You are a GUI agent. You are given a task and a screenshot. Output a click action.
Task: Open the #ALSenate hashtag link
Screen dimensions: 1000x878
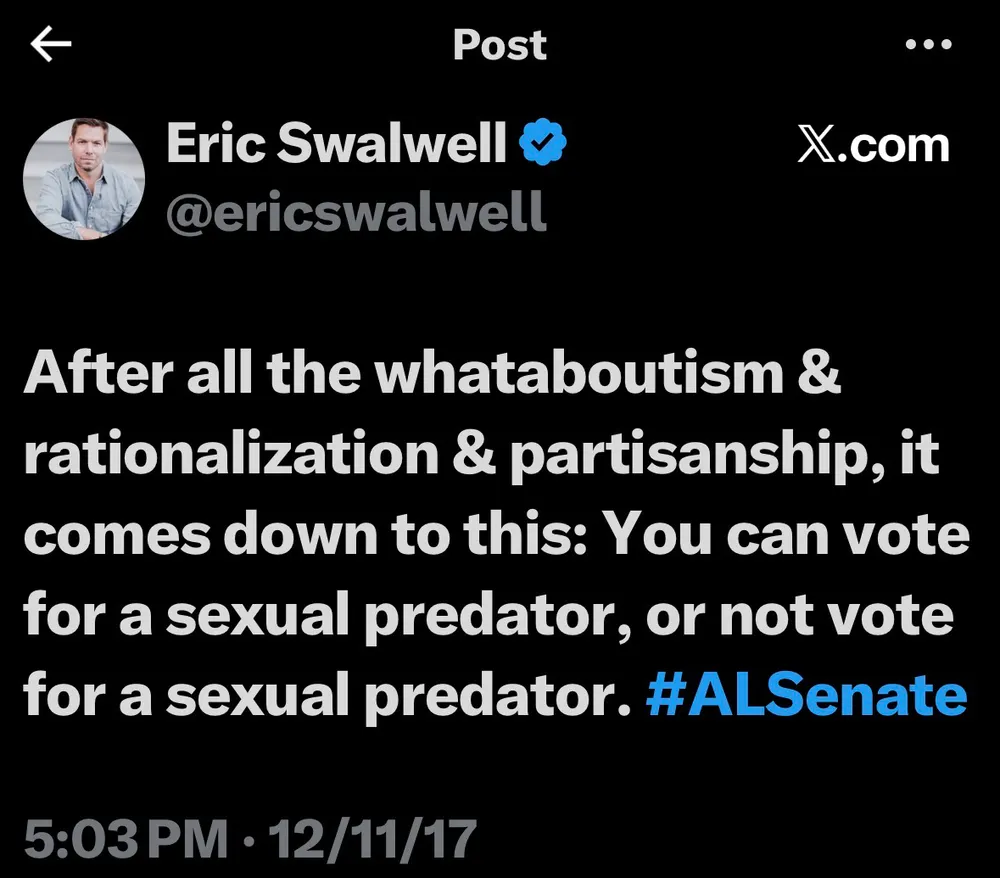pyautogui.click(x=806, y=693)
